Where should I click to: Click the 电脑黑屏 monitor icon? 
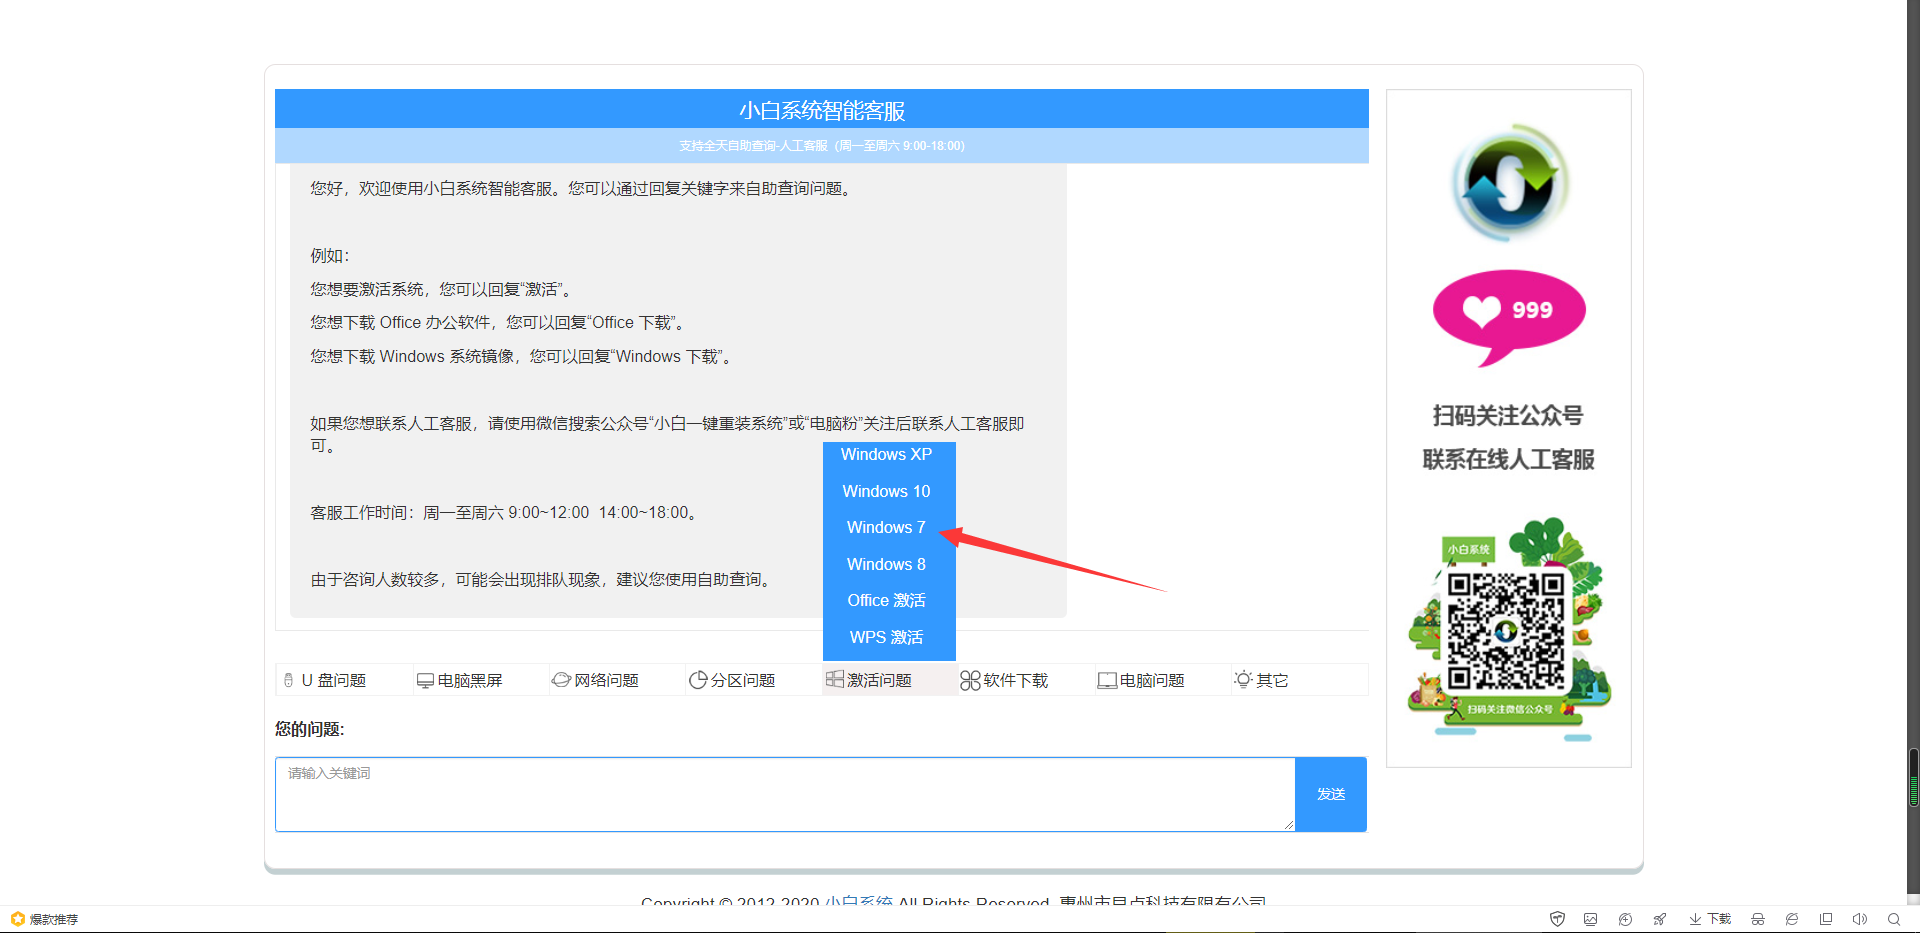[424, 679]
